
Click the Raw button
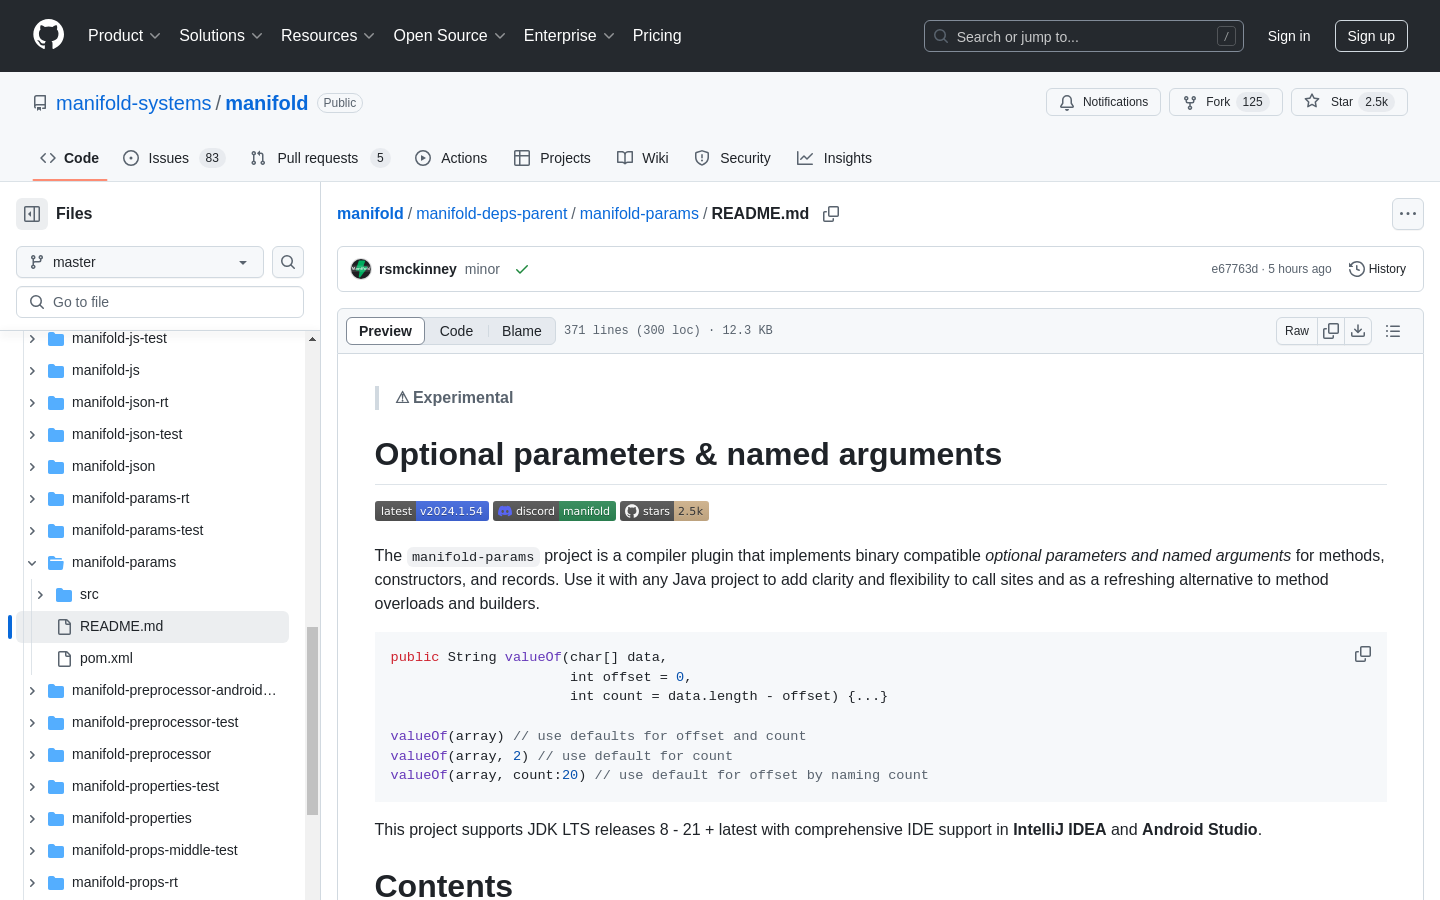point(1297,331)
